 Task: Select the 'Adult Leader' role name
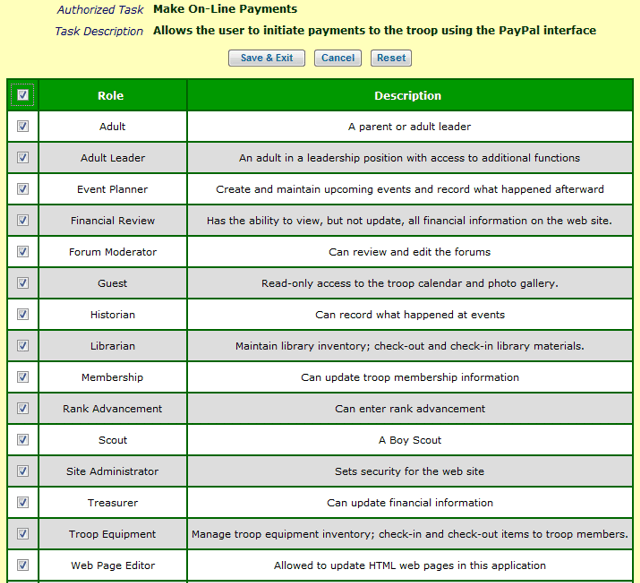pyautogui.click(x=113, y=158)
